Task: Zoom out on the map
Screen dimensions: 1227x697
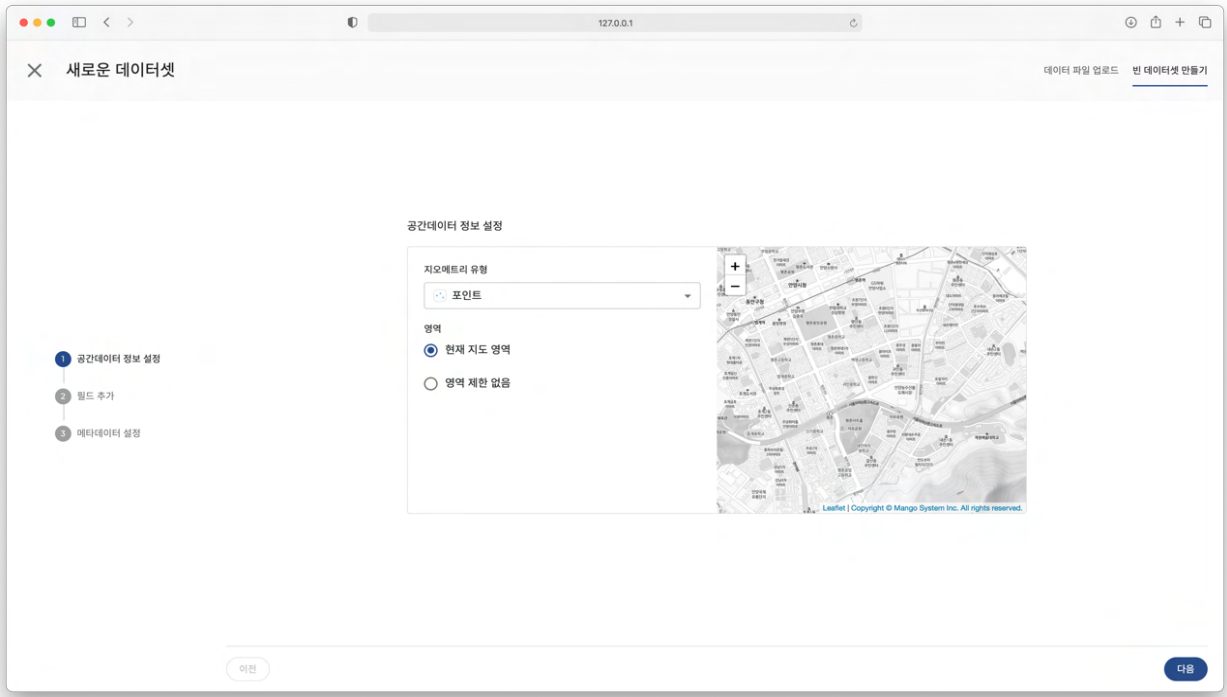Action: pyautogui.click(x=735, y=287)
